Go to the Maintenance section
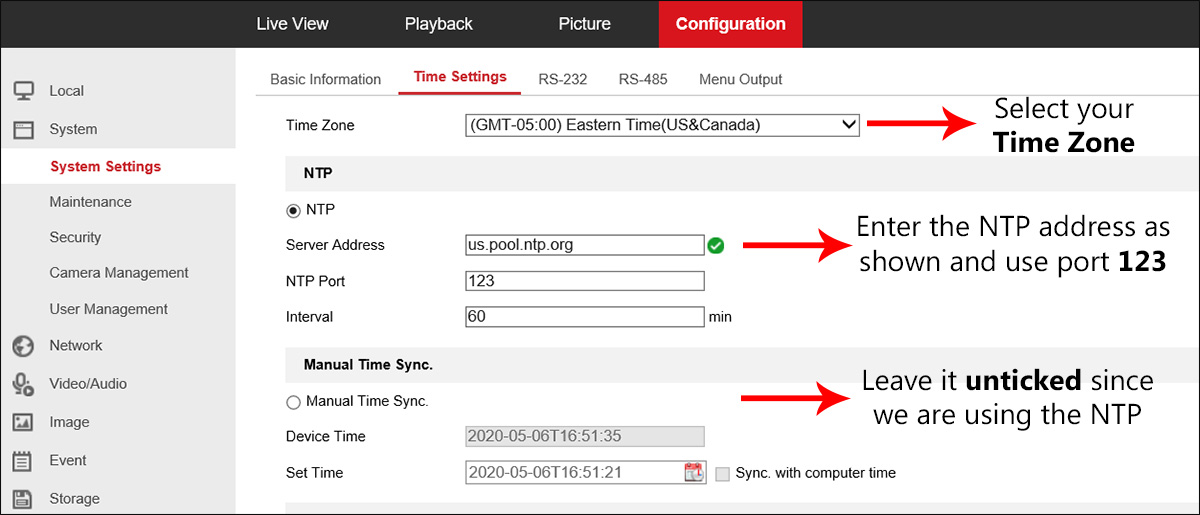Viewport: 1200px width, 515px height. (x=90, y=202)
